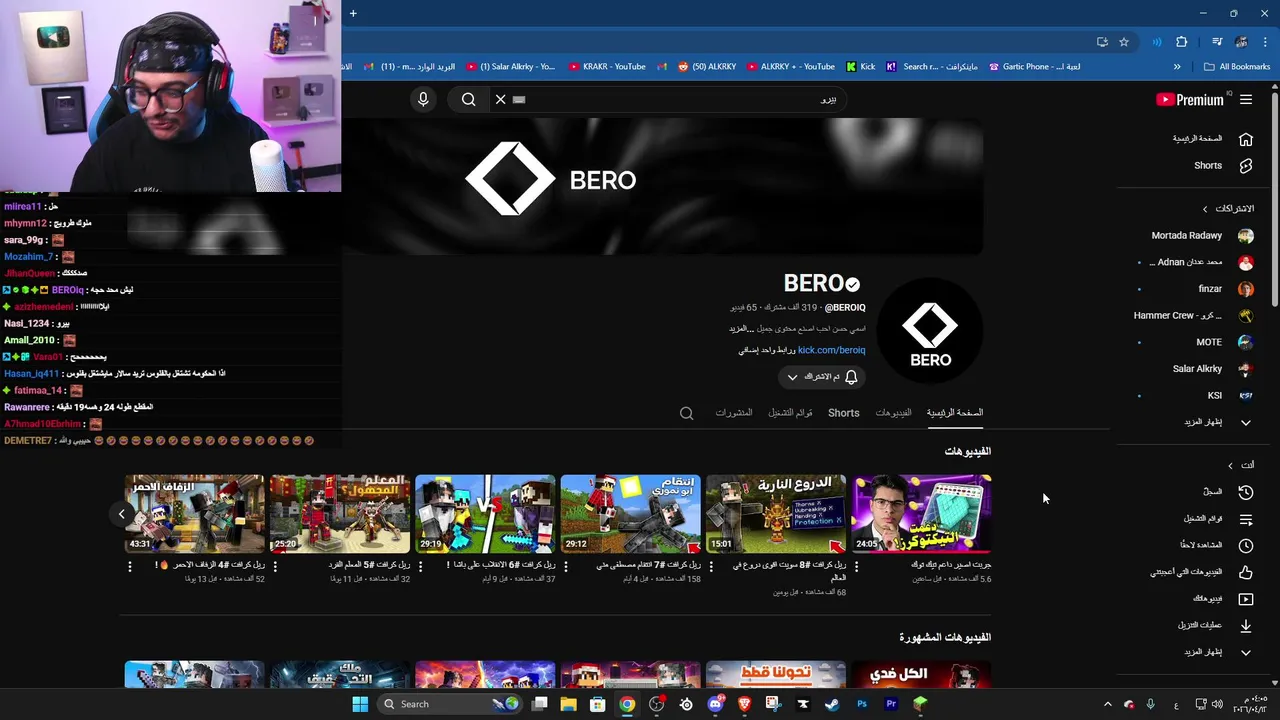Open the Chrome extensions puzzle icon
Screen dimensions: 1280x720
(1182, 42)
